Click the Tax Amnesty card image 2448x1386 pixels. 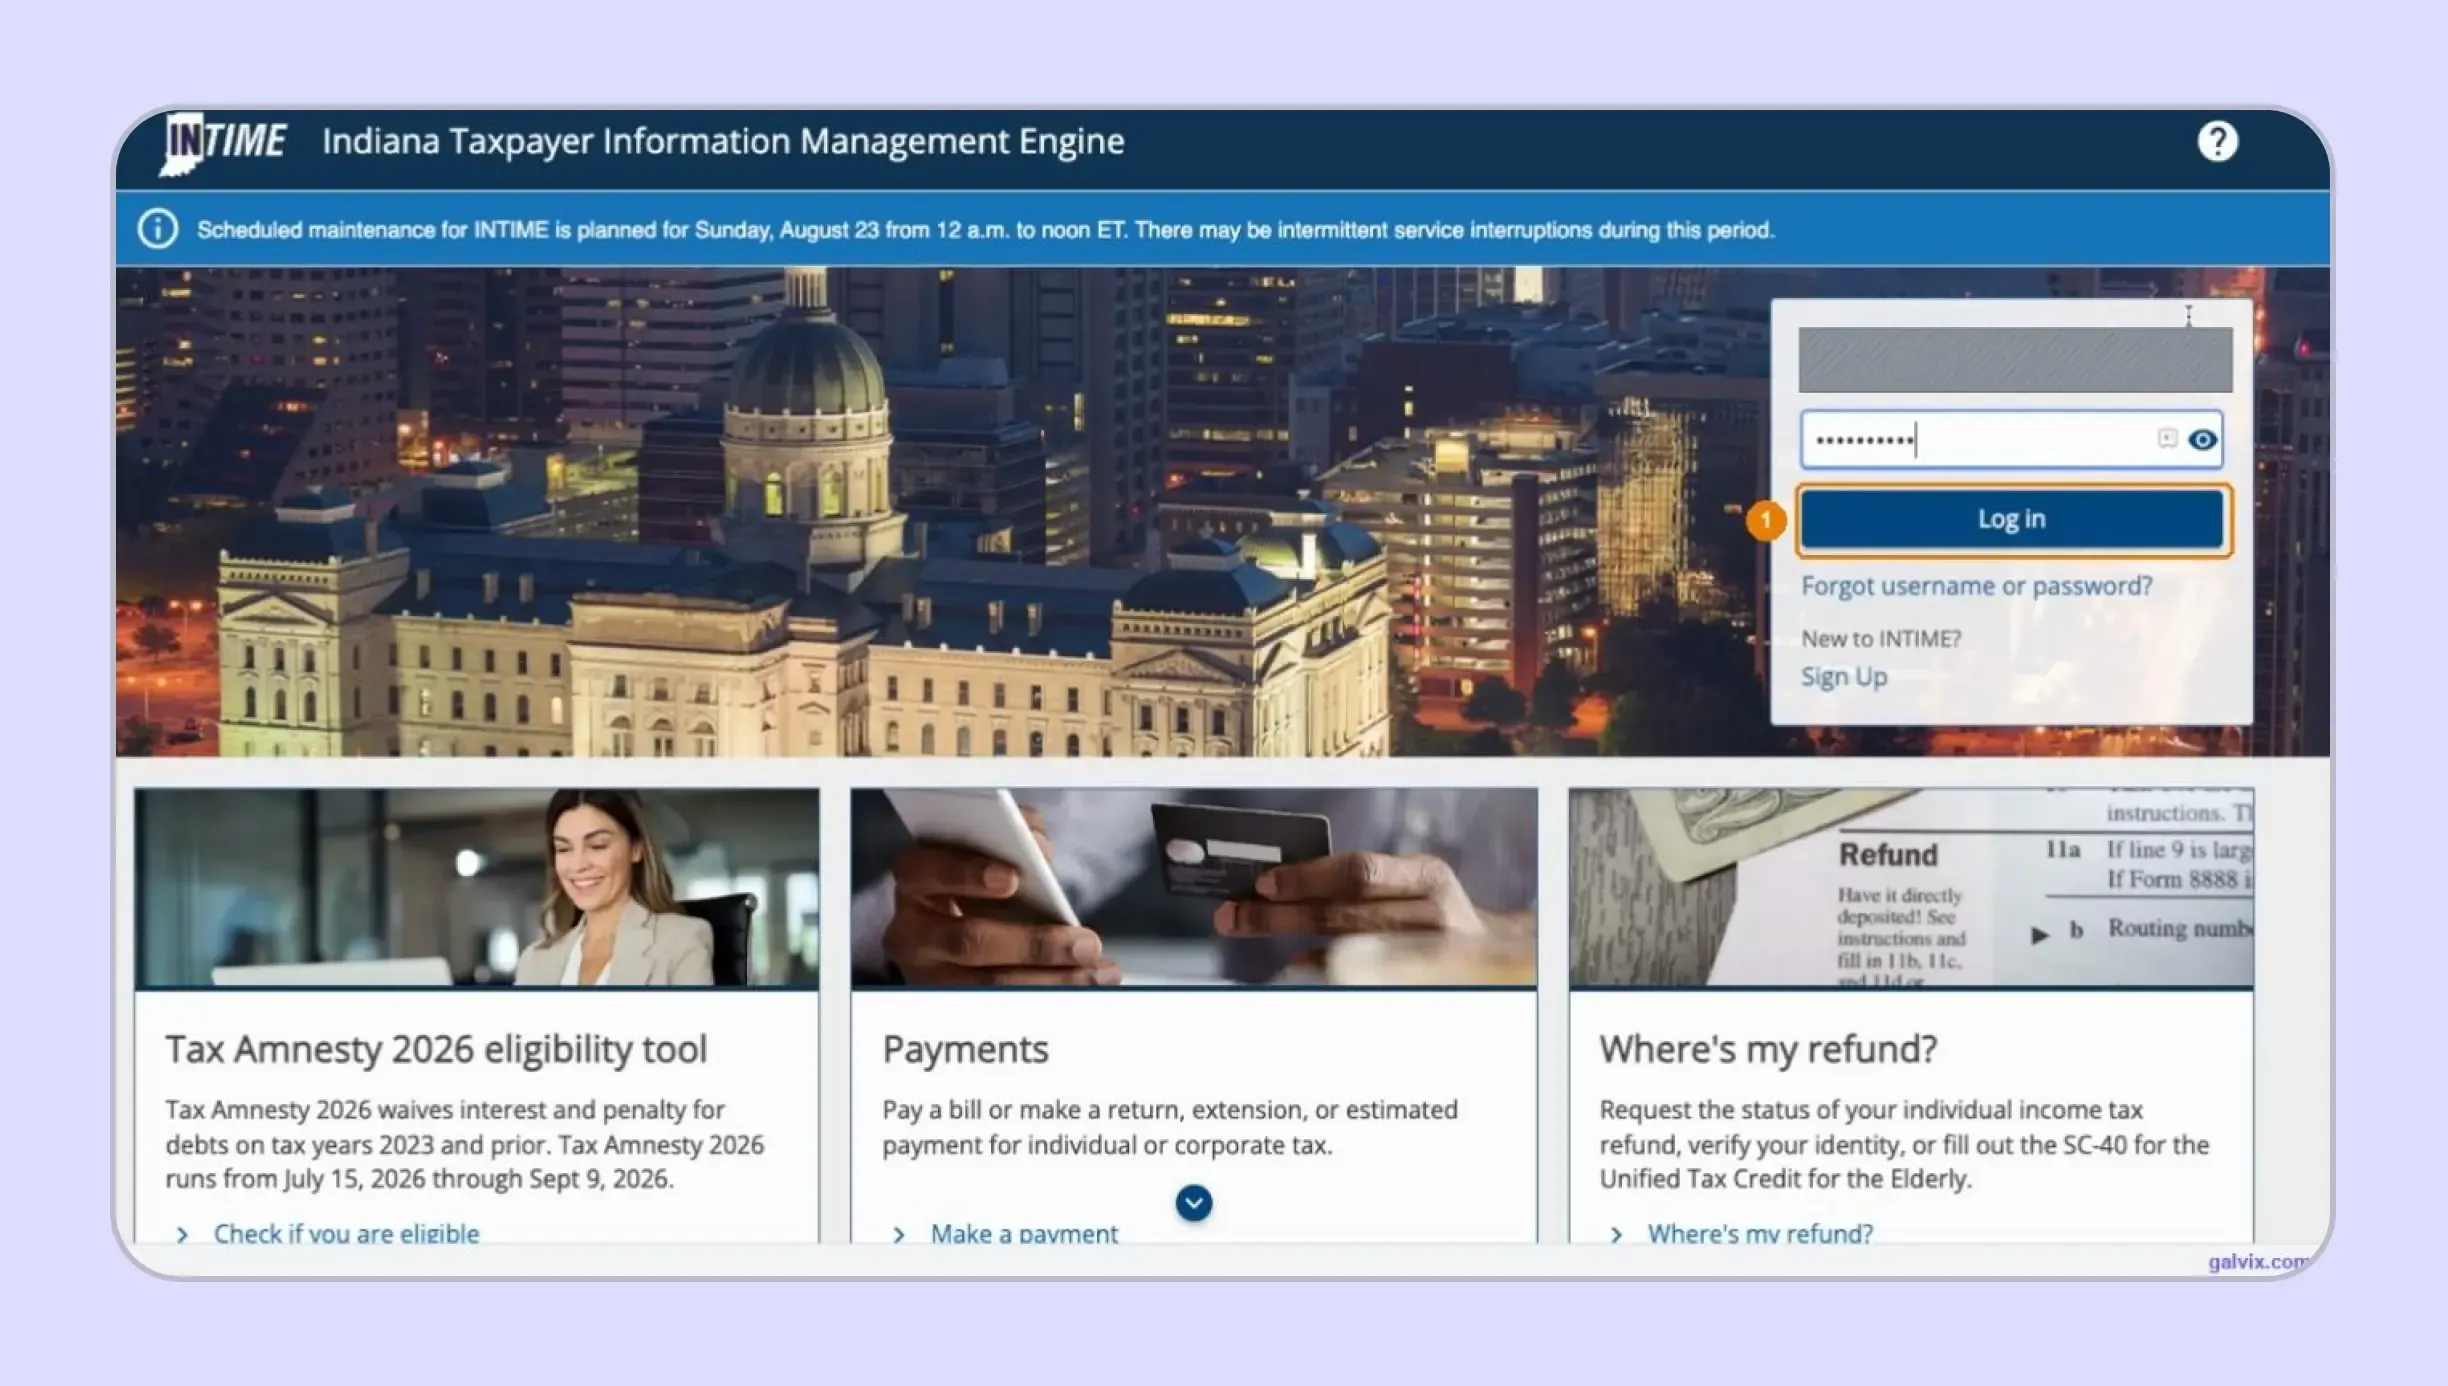[476, 887]
